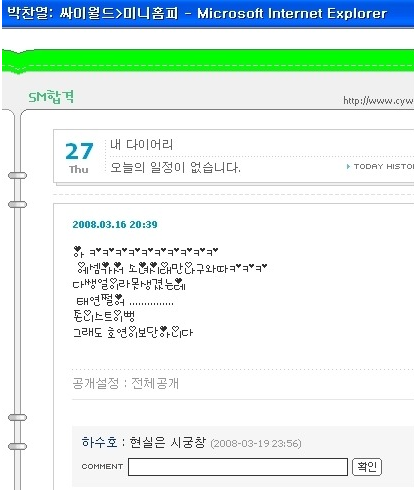Click the TODAY HISTORY arrow icon
Viewport: 414px width, 490px height.
pos(348,166)
